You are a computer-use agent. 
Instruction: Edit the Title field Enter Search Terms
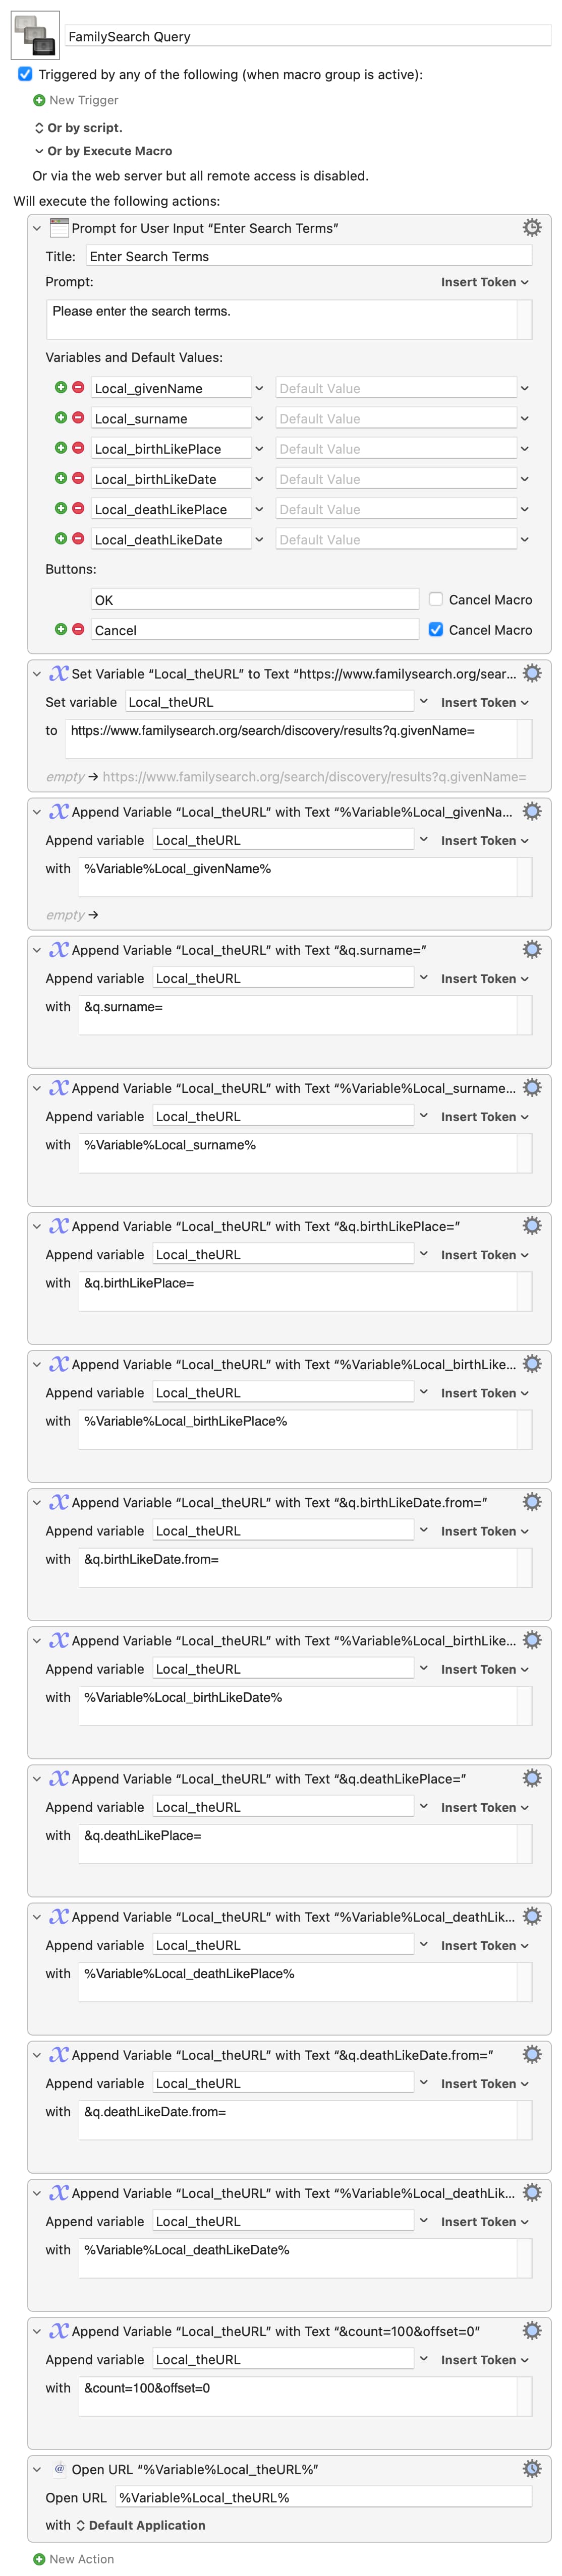pos(308,256)
